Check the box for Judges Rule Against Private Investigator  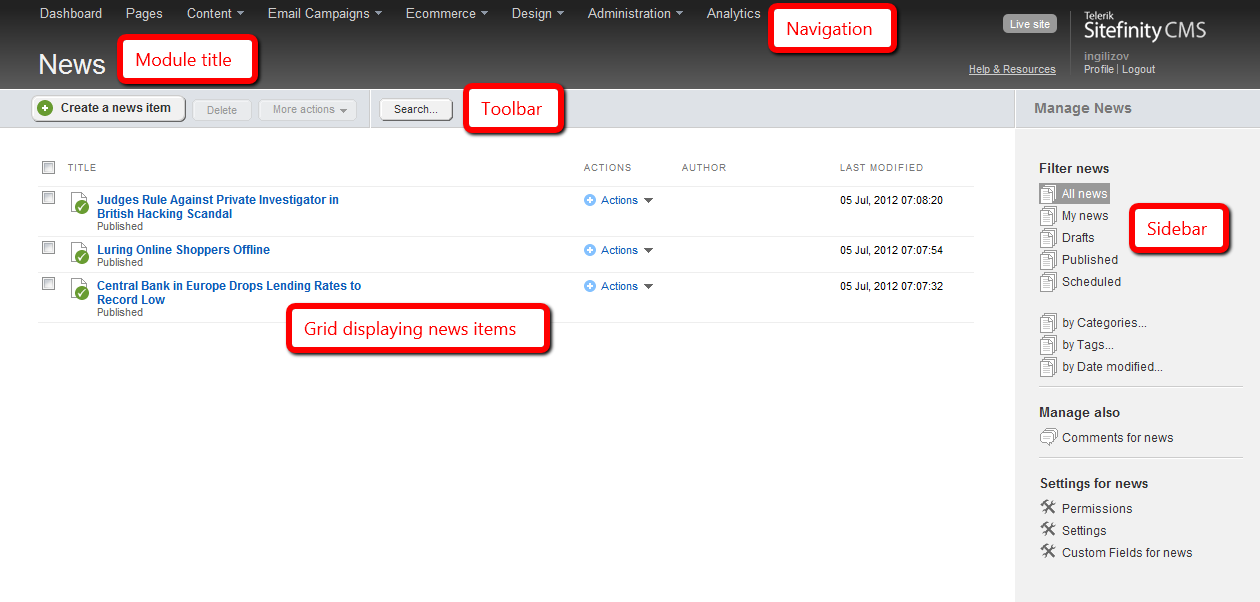tap(48, 198)
